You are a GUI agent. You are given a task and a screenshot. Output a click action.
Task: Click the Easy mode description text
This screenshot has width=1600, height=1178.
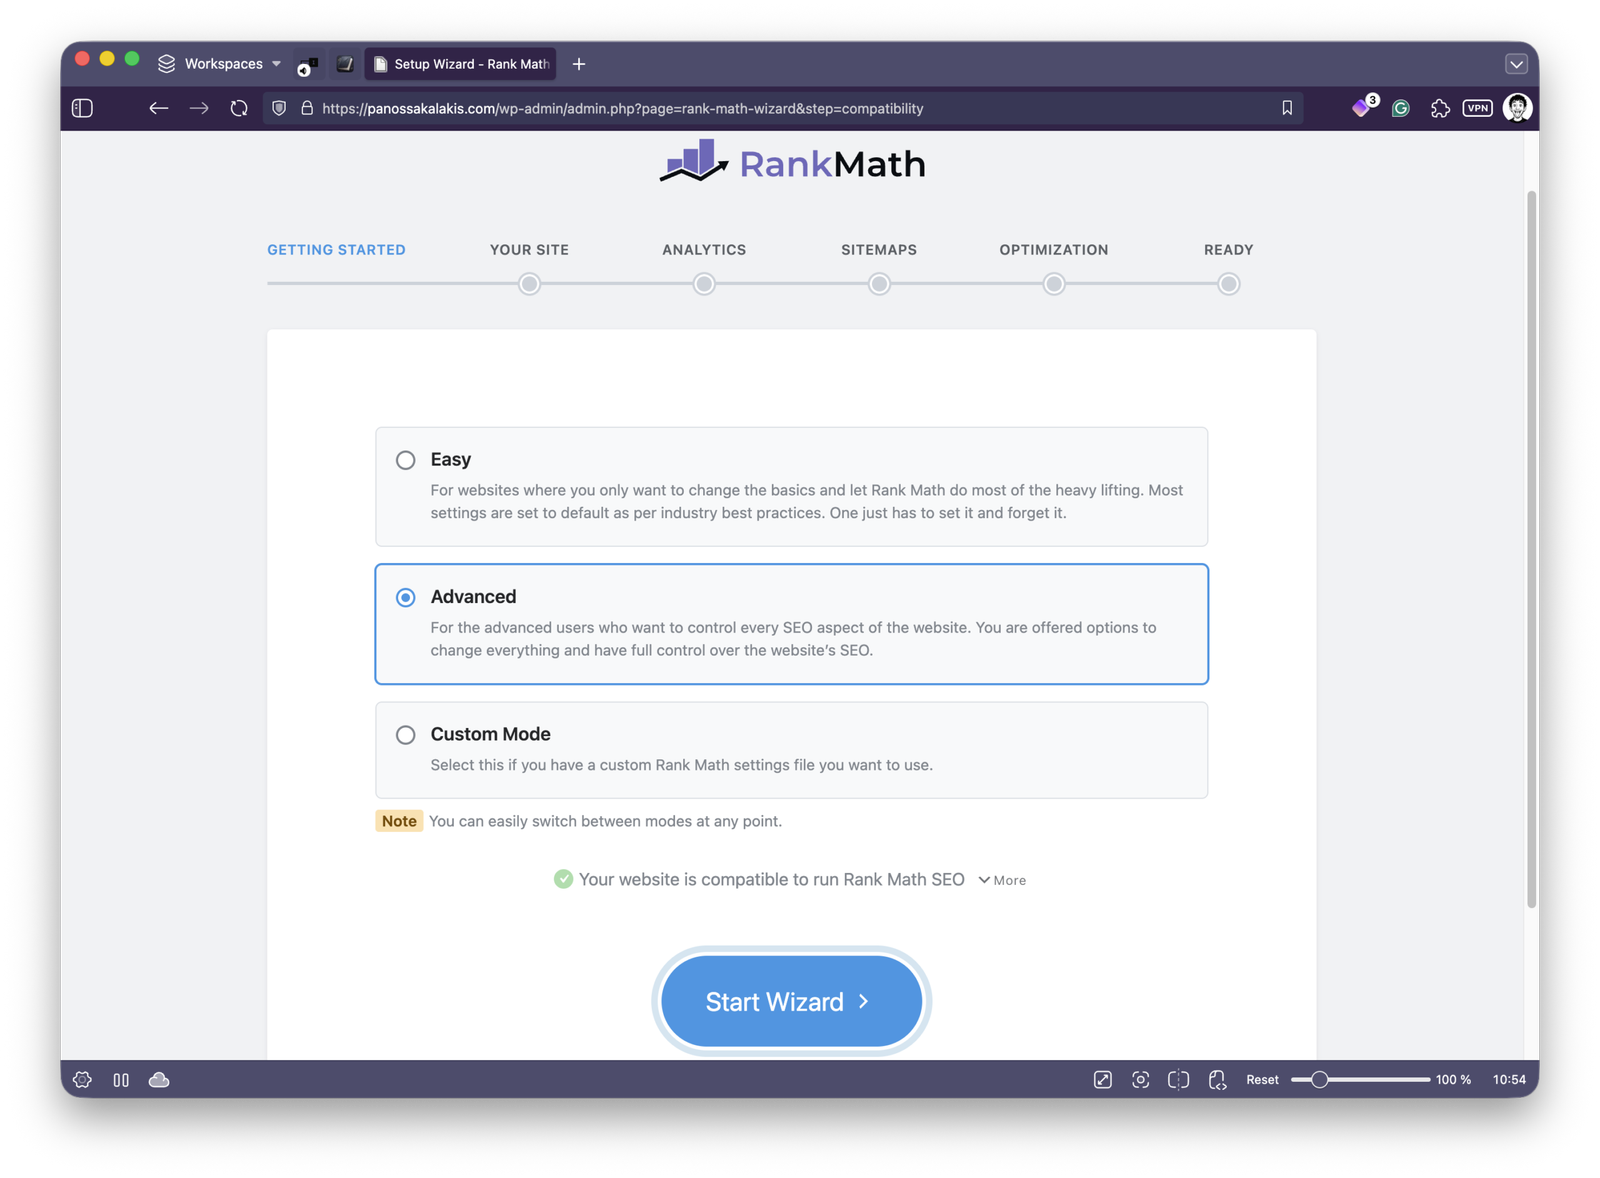point(806,501)
